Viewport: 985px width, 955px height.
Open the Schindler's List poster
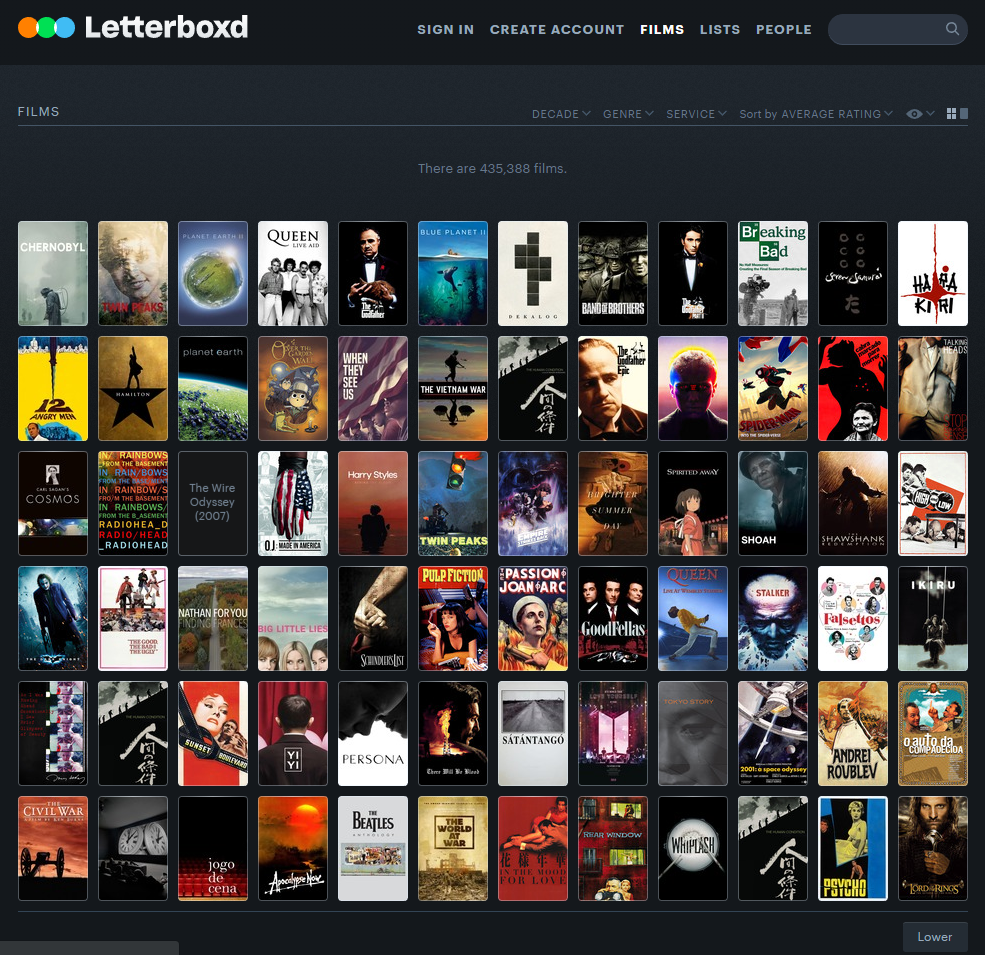pyautogui.click(x=373, y=618)
